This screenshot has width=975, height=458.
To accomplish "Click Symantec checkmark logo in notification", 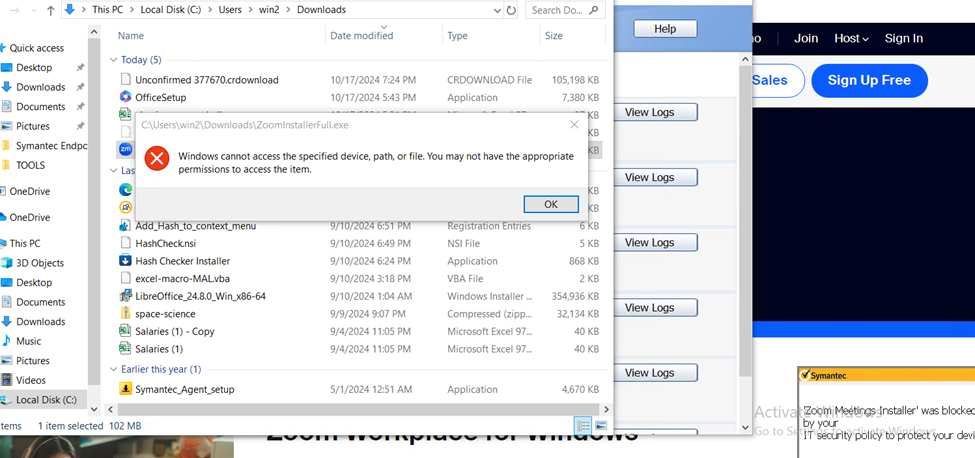I will click(805, 375).
